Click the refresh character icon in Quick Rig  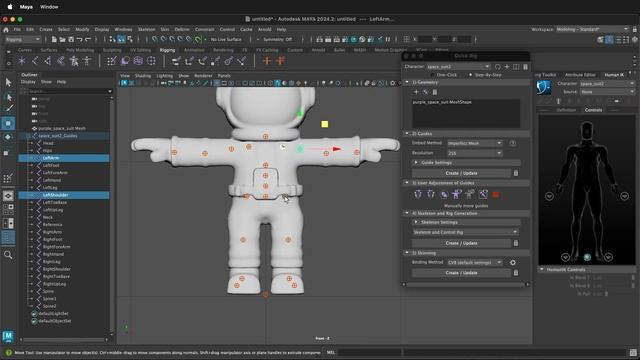[x=498, y=67]
